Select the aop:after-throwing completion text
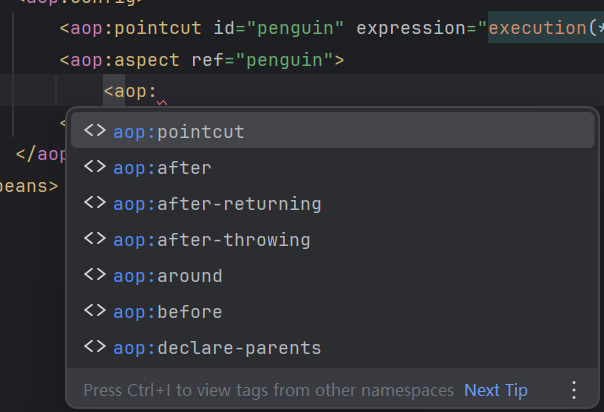604x412 pixels. tap(212, 240)
